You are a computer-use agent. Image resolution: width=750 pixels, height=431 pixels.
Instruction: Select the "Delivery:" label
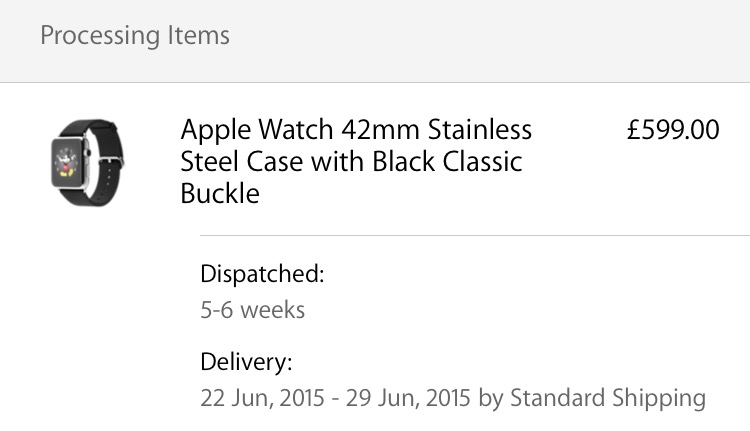click(246, 361)
